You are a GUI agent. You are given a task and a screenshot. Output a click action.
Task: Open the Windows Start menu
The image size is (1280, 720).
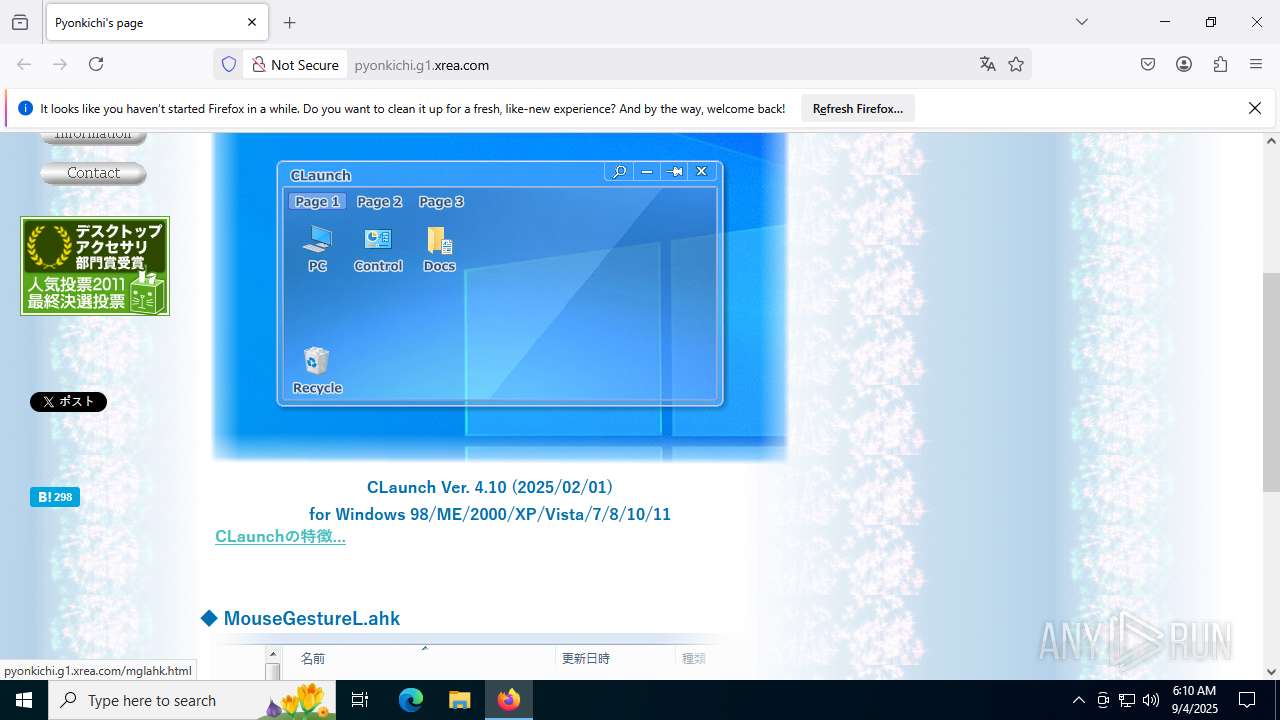[x=24, y=700]
